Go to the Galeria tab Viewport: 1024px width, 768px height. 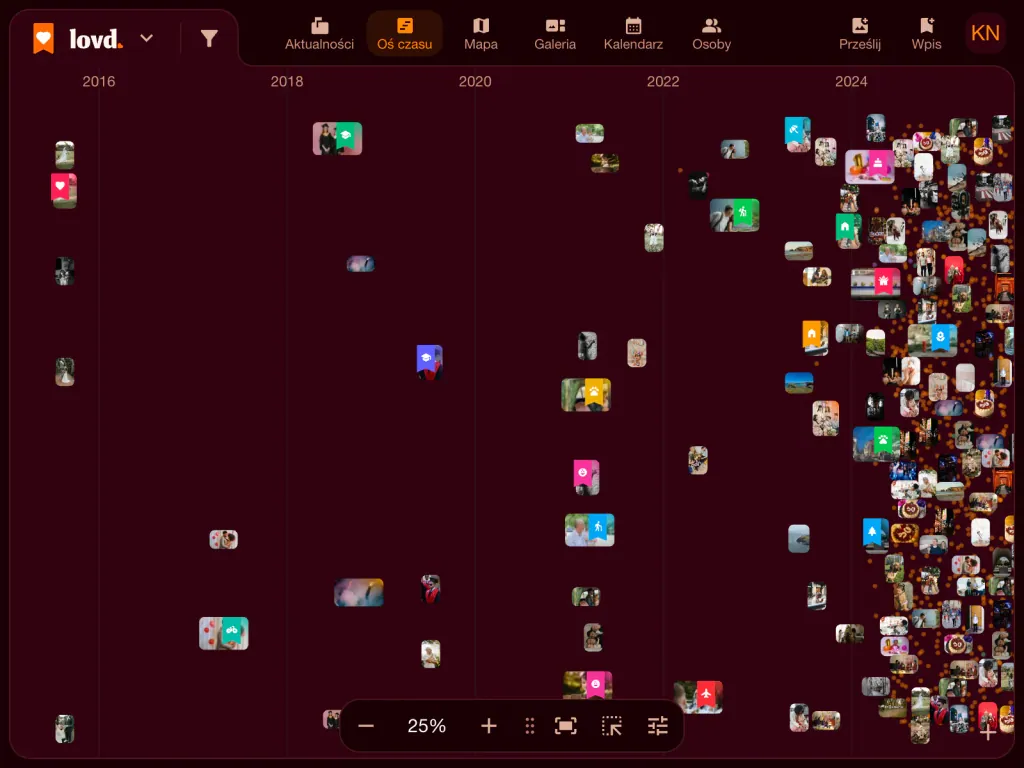pos(555,34)
